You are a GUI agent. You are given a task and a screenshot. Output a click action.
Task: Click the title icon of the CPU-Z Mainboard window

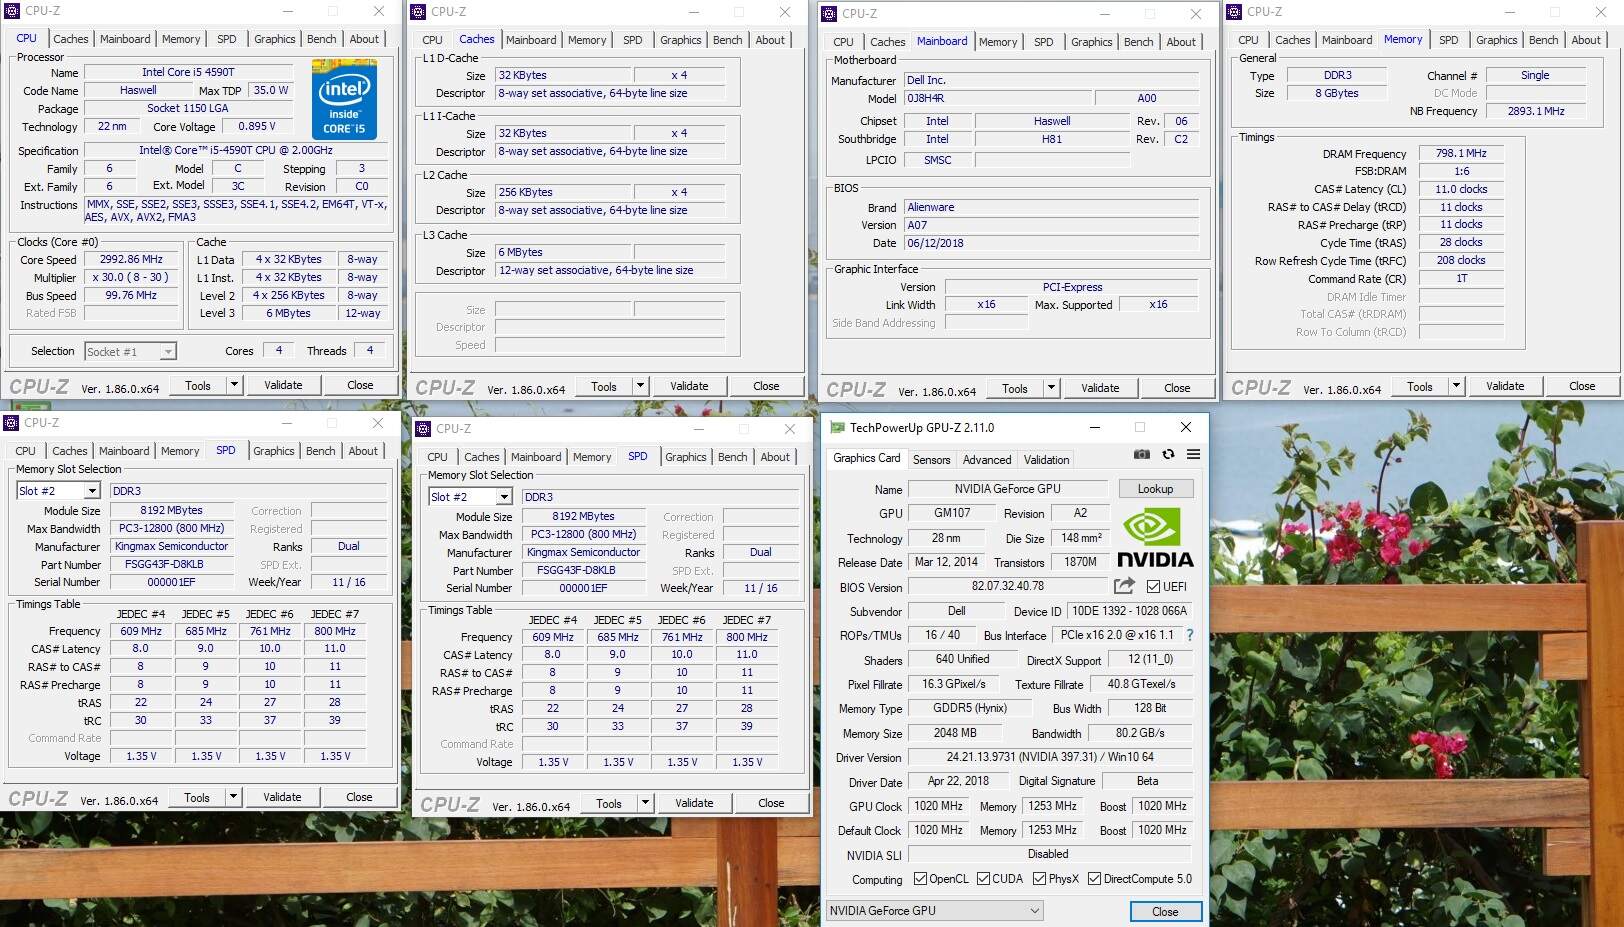(829, 14)
